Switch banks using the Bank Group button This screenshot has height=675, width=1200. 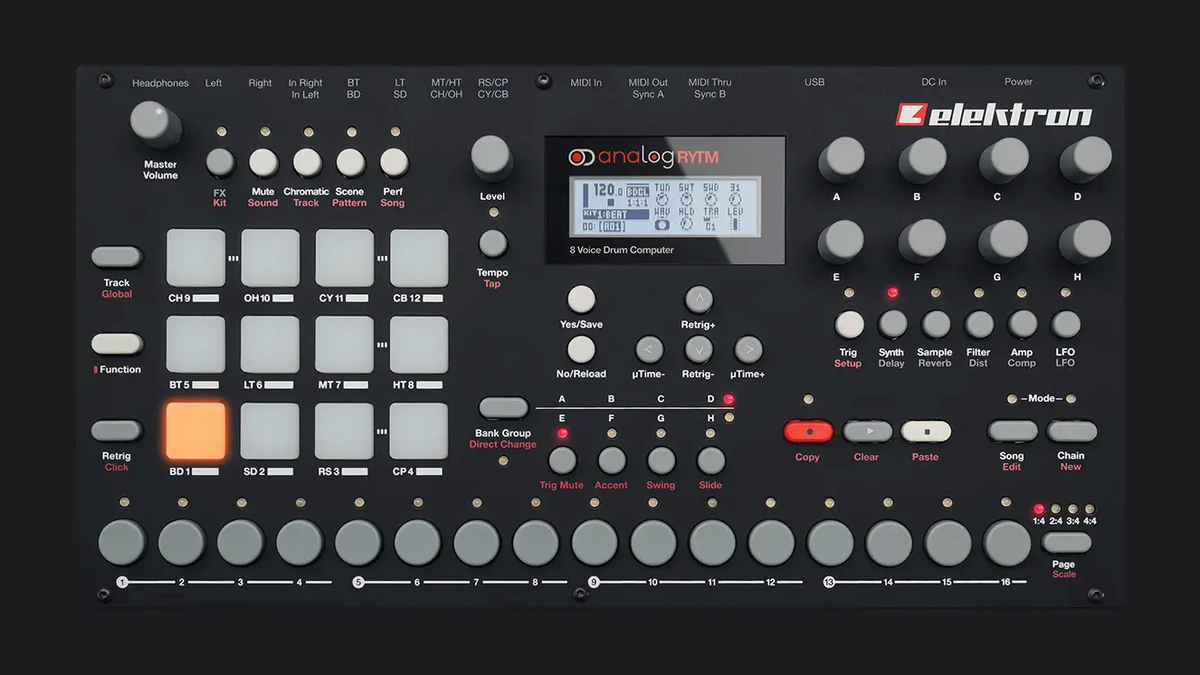click(504, 408)
